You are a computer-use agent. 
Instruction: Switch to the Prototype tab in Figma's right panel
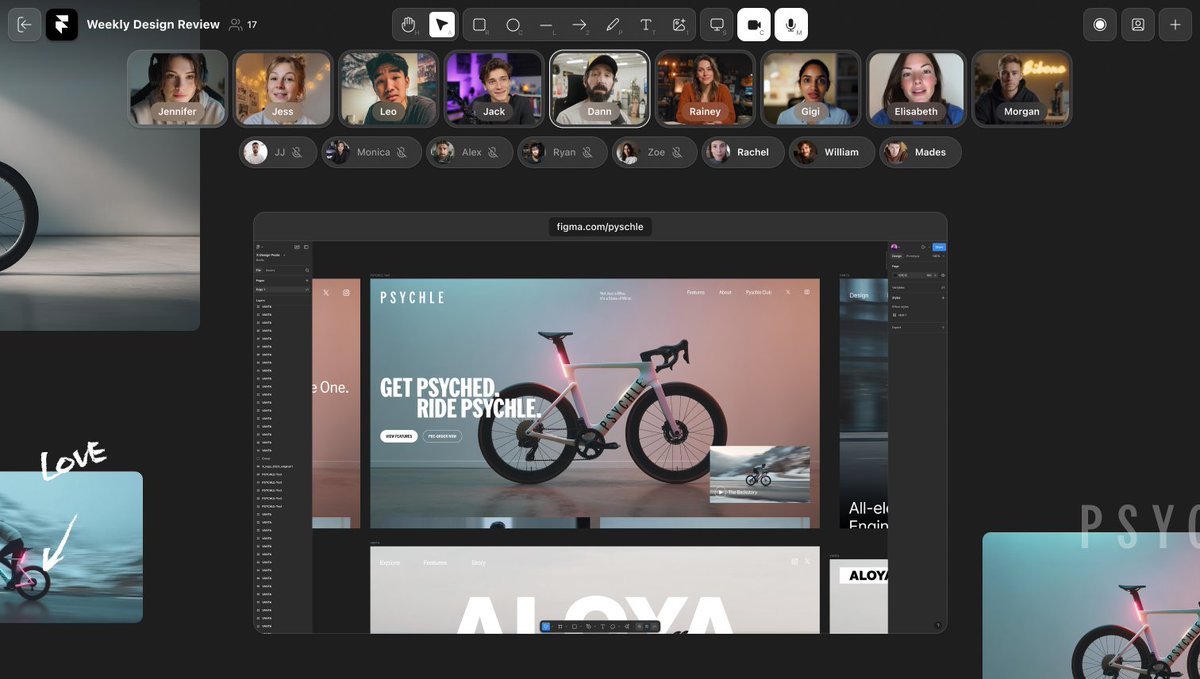coord(912,256)
